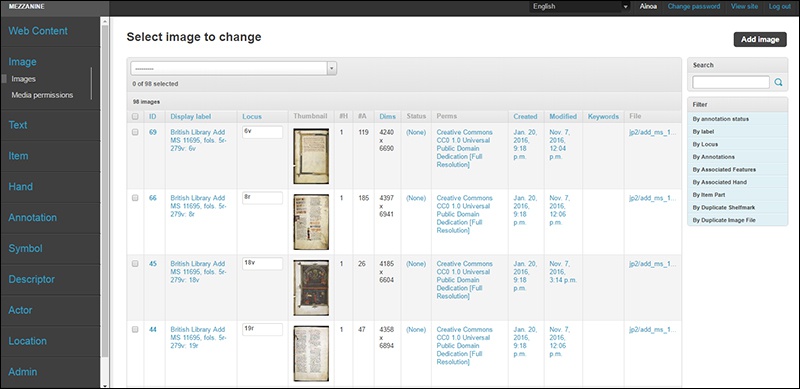Open image ID 45 link
Image resolution: width=800 pixels, height=389 pixels.
pyautogui.click(x=153, y=263)
